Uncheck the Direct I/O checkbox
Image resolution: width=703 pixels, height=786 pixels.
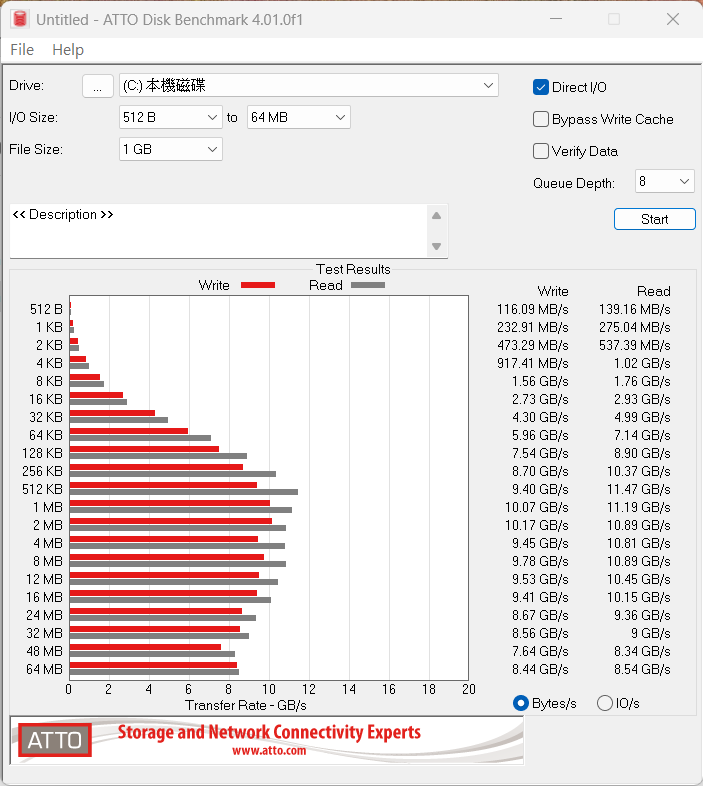coord(541,87)
